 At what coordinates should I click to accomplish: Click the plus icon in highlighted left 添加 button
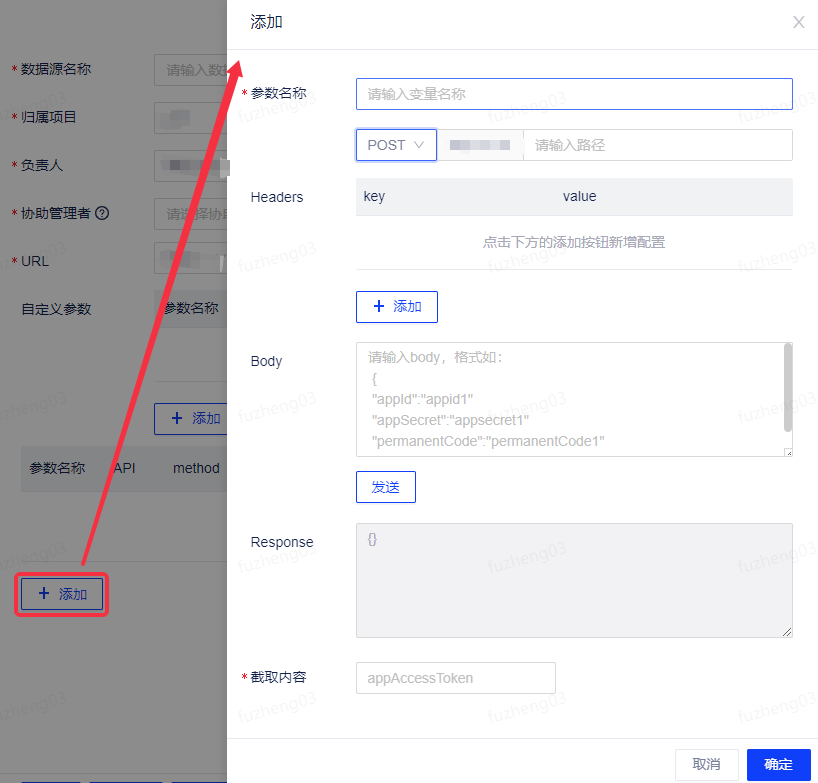click(43, 594)
